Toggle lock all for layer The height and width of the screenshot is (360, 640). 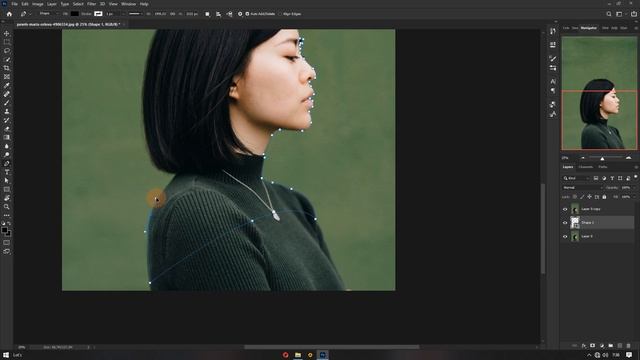coord(604,197)
